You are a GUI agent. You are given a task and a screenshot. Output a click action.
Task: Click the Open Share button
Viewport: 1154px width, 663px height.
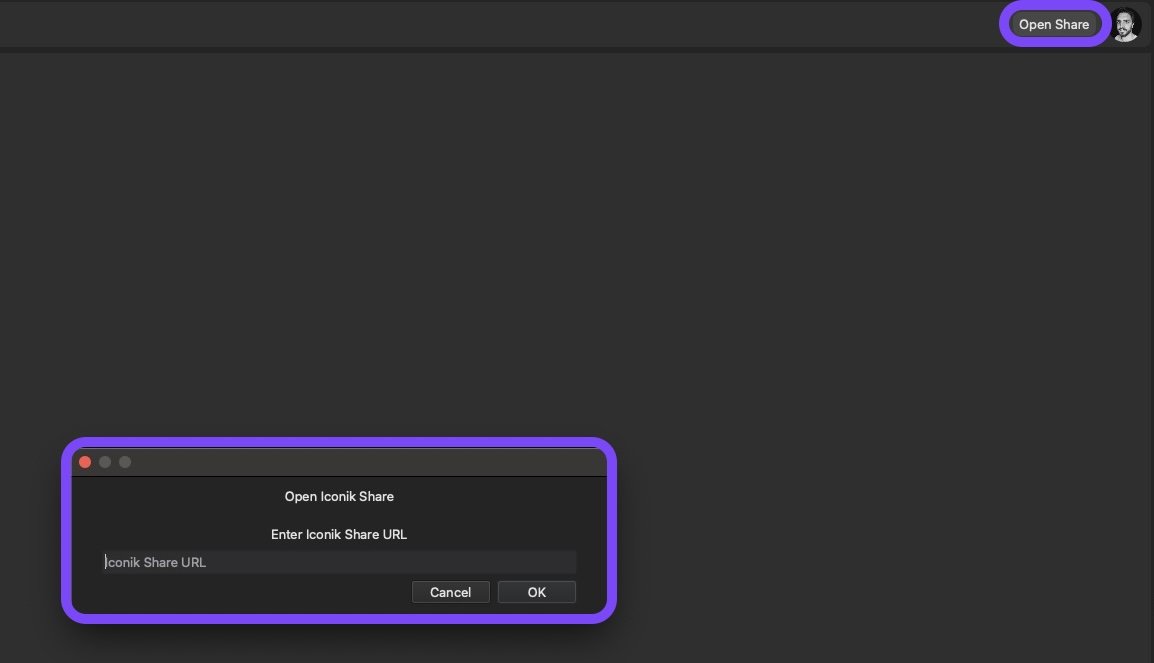[1054, 24]
